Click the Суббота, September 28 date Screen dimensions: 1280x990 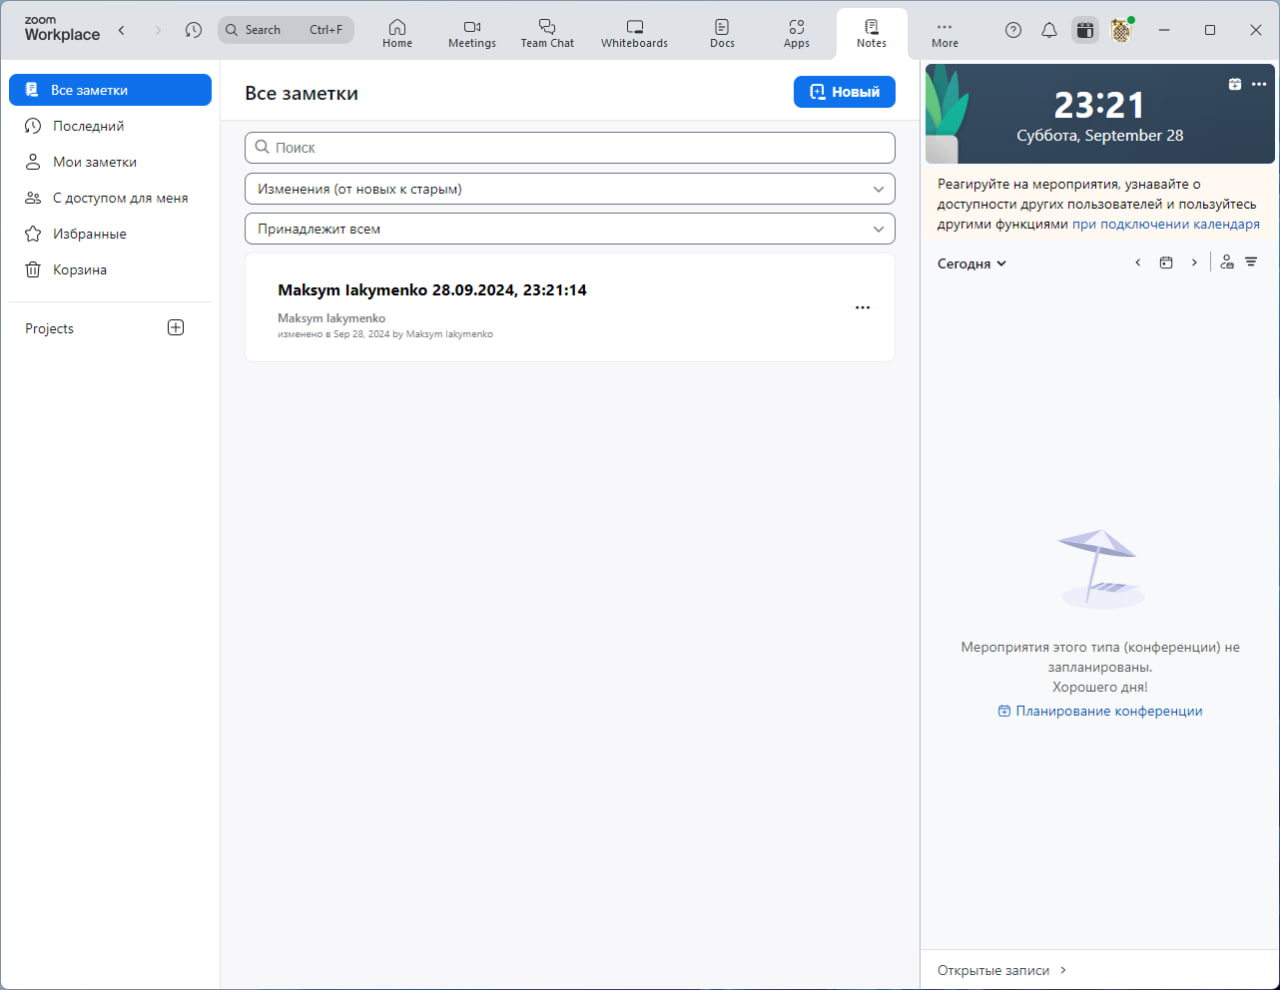coord(1100,136)
